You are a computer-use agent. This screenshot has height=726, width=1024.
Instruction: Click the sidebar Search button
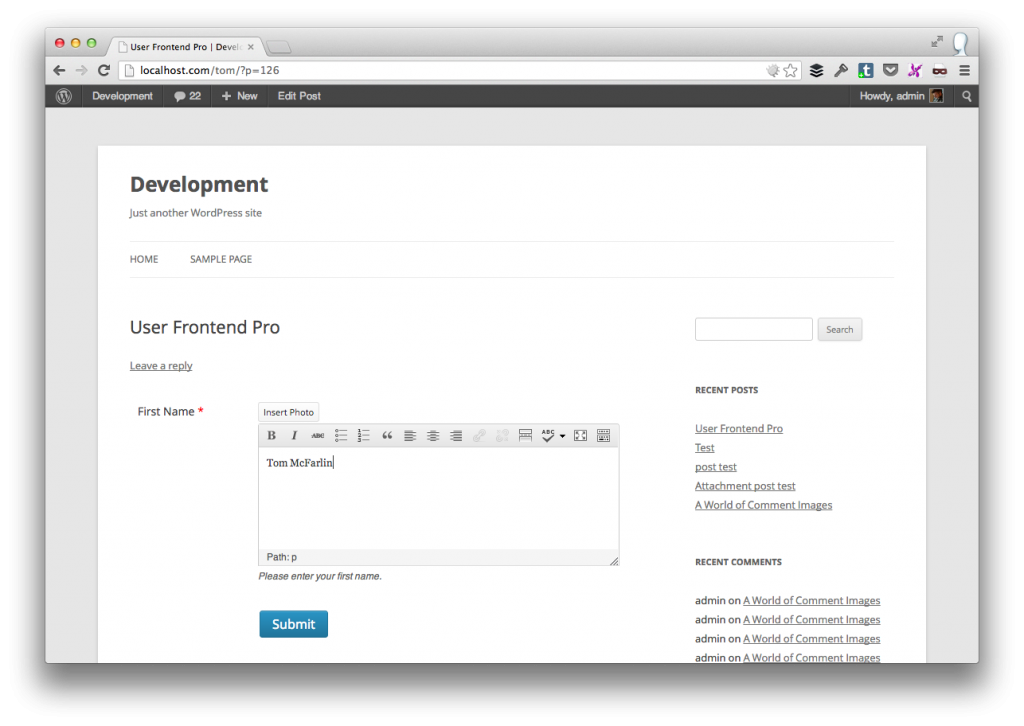[840, 330]
